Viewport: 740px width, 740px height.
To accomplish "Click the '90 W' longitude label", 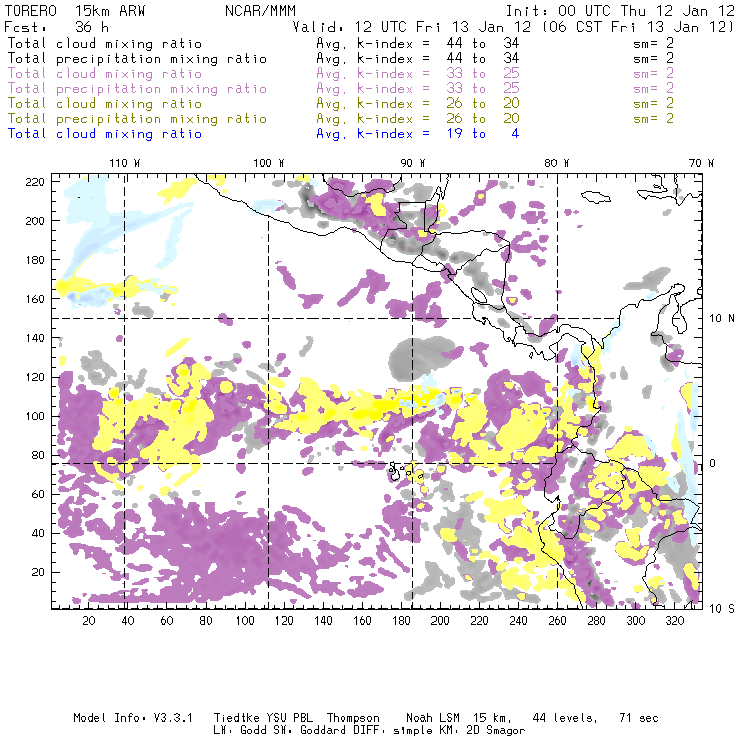I will click(413, 163).
